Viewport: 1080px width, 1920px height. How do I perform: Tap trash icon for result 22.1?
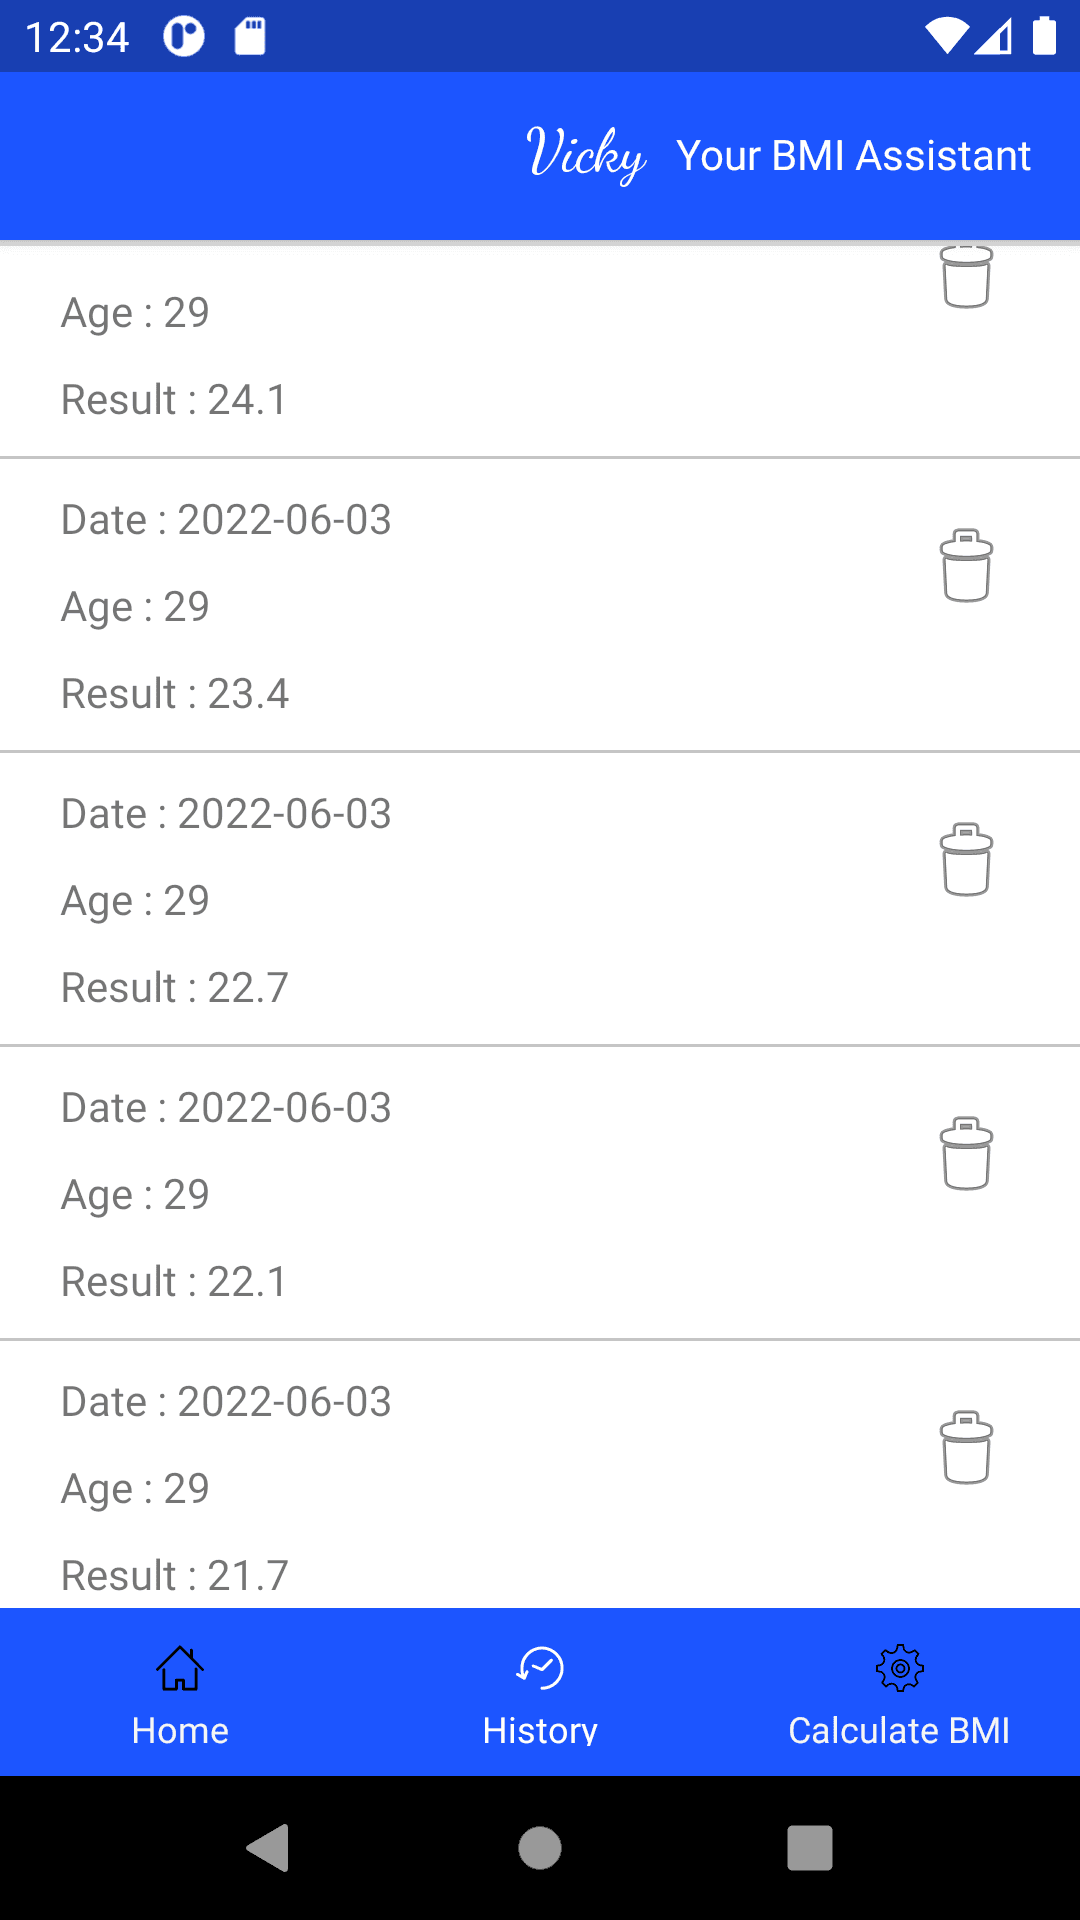pos(966,1154)
